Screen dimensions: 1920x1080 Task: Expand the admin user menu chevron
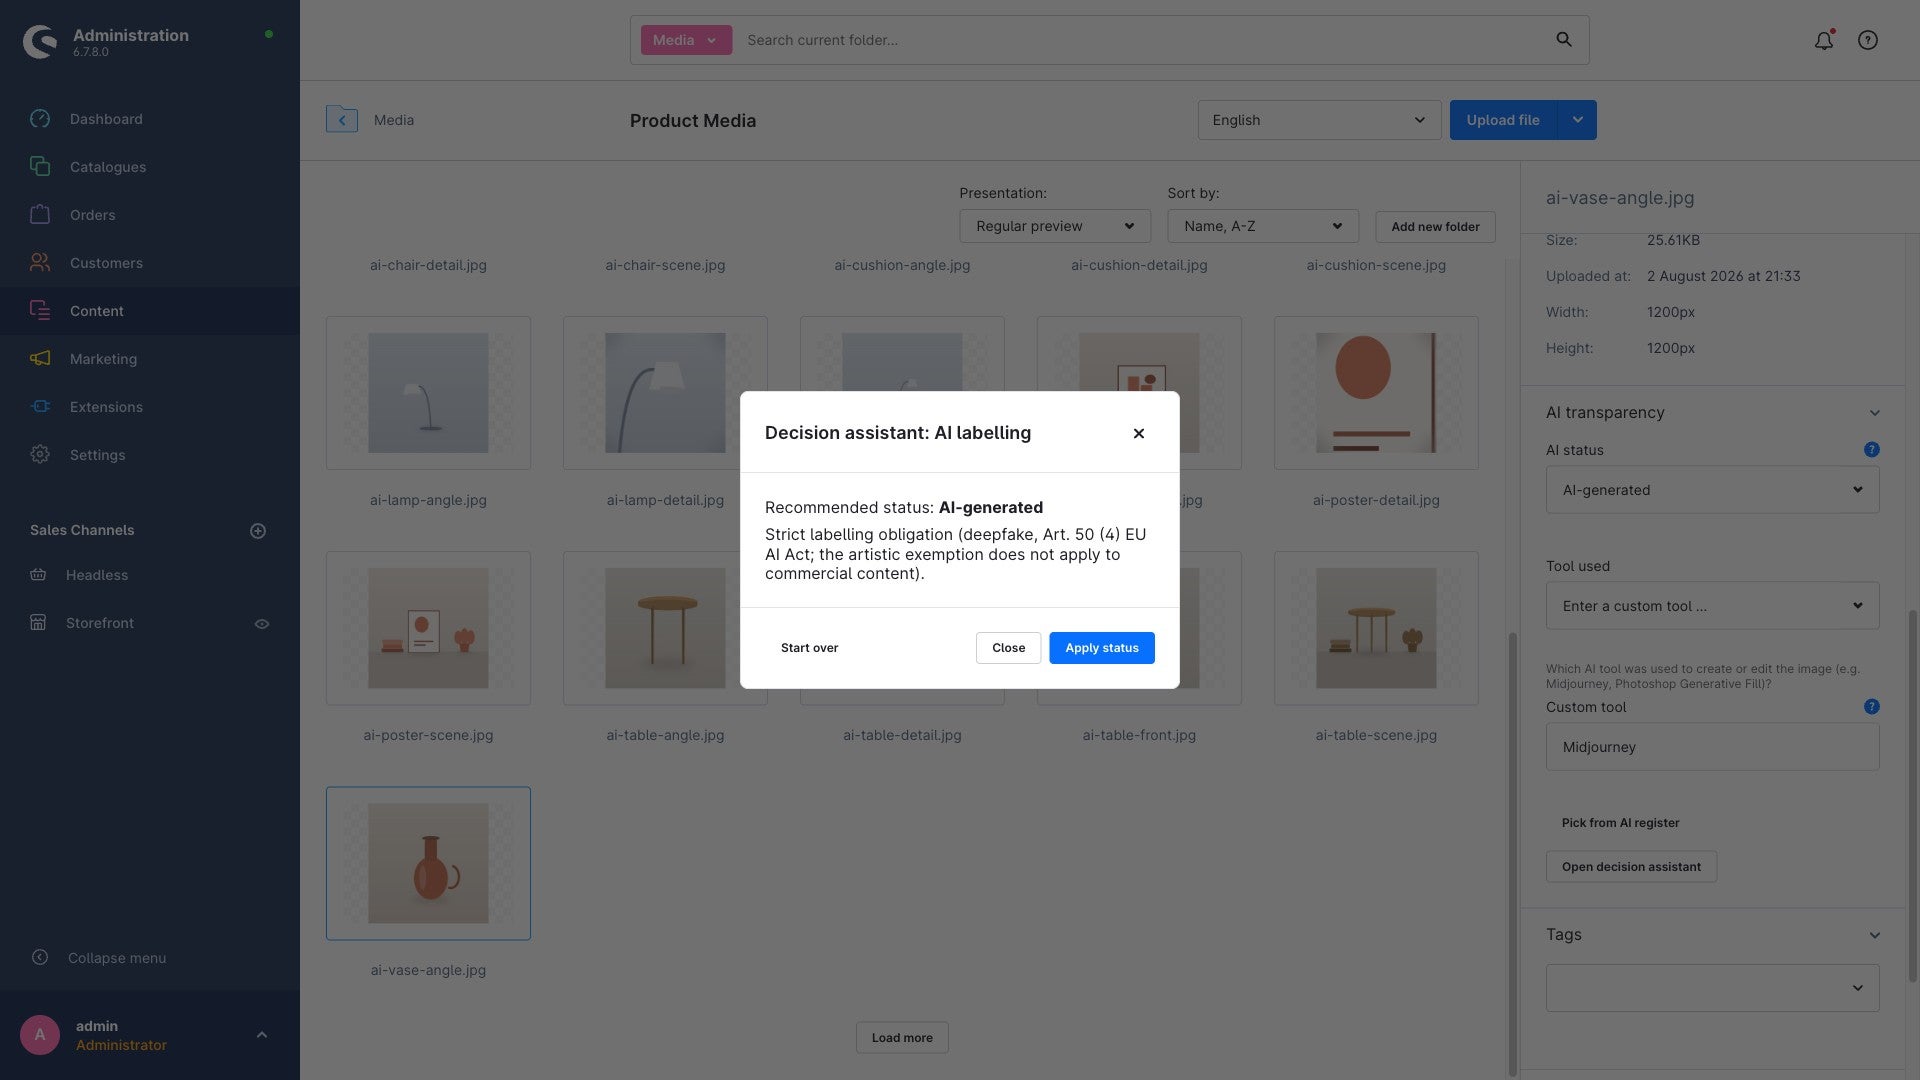(x=262, y=1035)
